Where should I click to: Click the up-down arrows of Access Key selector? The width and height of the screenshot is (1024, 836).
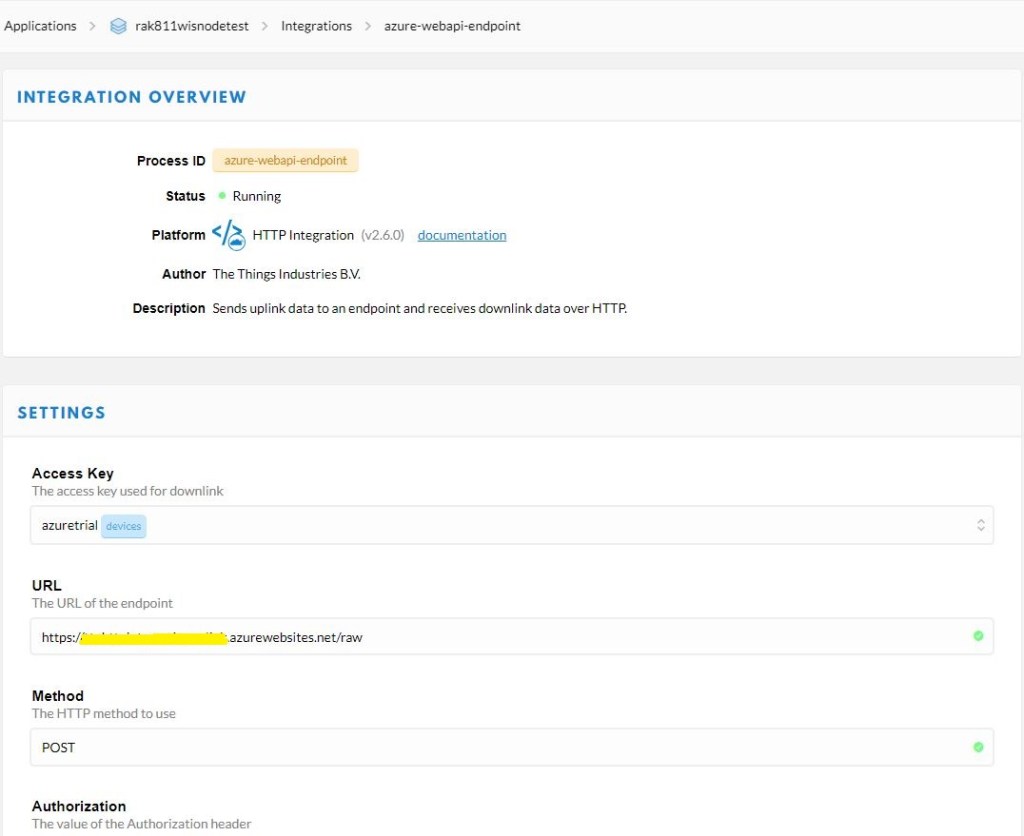coord(980,525)
